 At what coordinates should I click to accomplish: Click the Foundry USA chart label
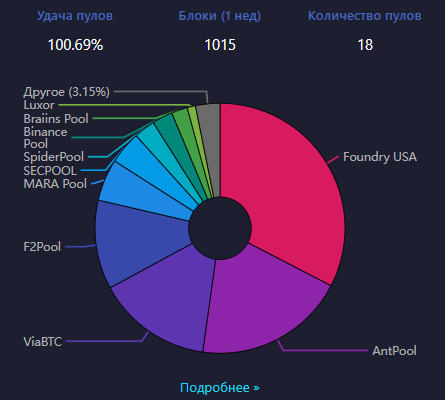tap(380, 157)
